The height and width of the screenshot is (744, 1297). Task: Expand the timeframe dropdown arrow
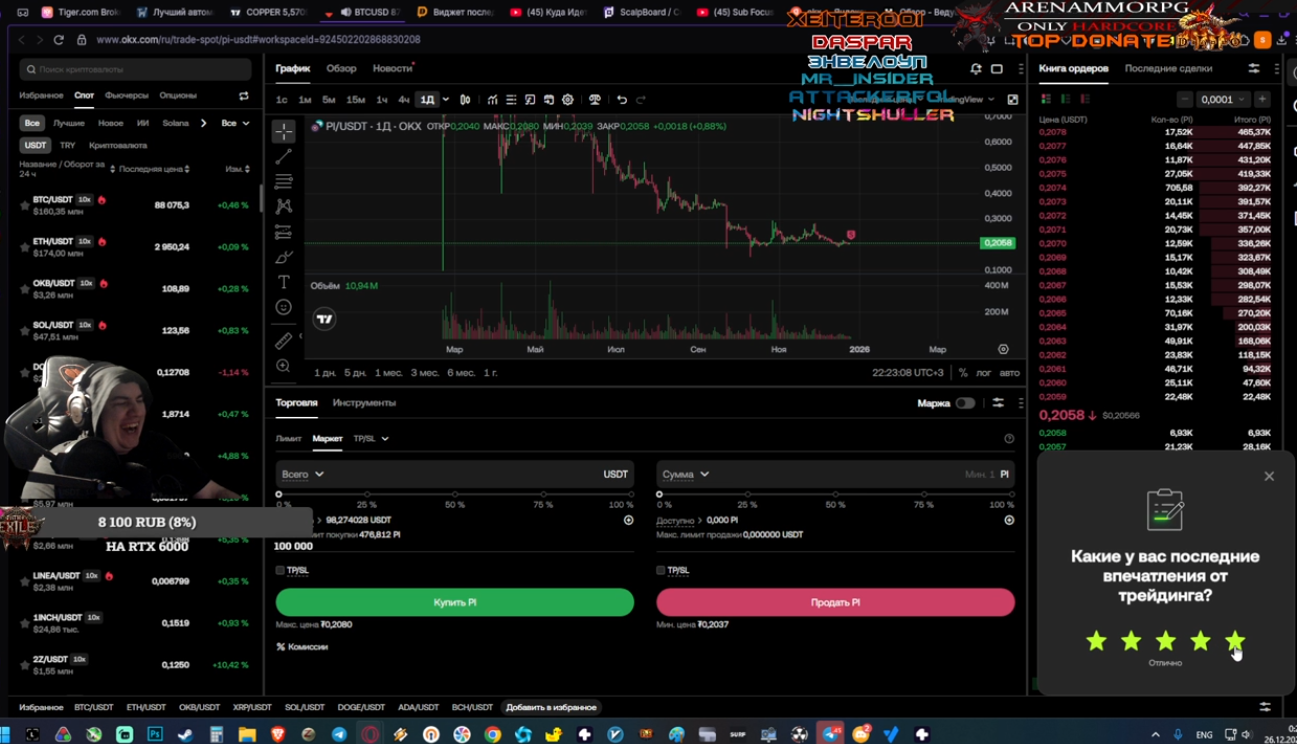click(446, 100)
